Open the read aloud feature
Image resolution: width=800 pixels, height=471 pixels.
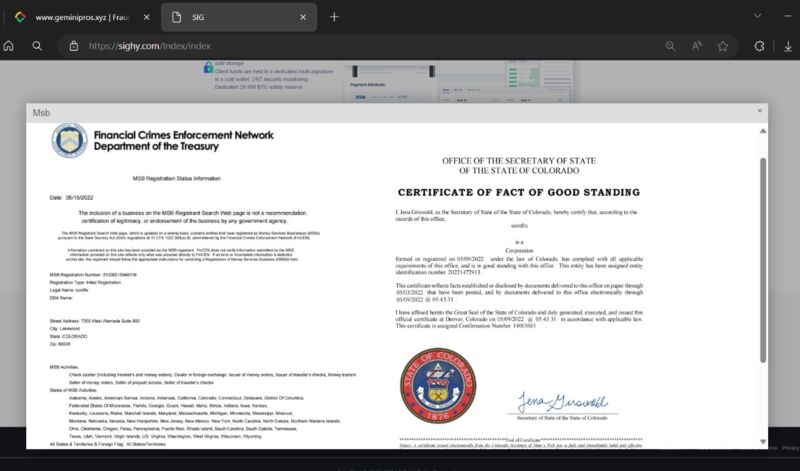coord(696,46)
